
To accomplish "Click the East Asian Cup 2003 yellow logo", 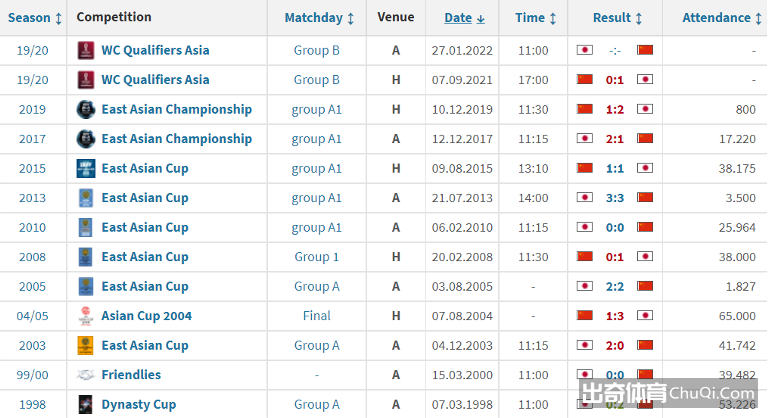I will (x=86, y=345).
